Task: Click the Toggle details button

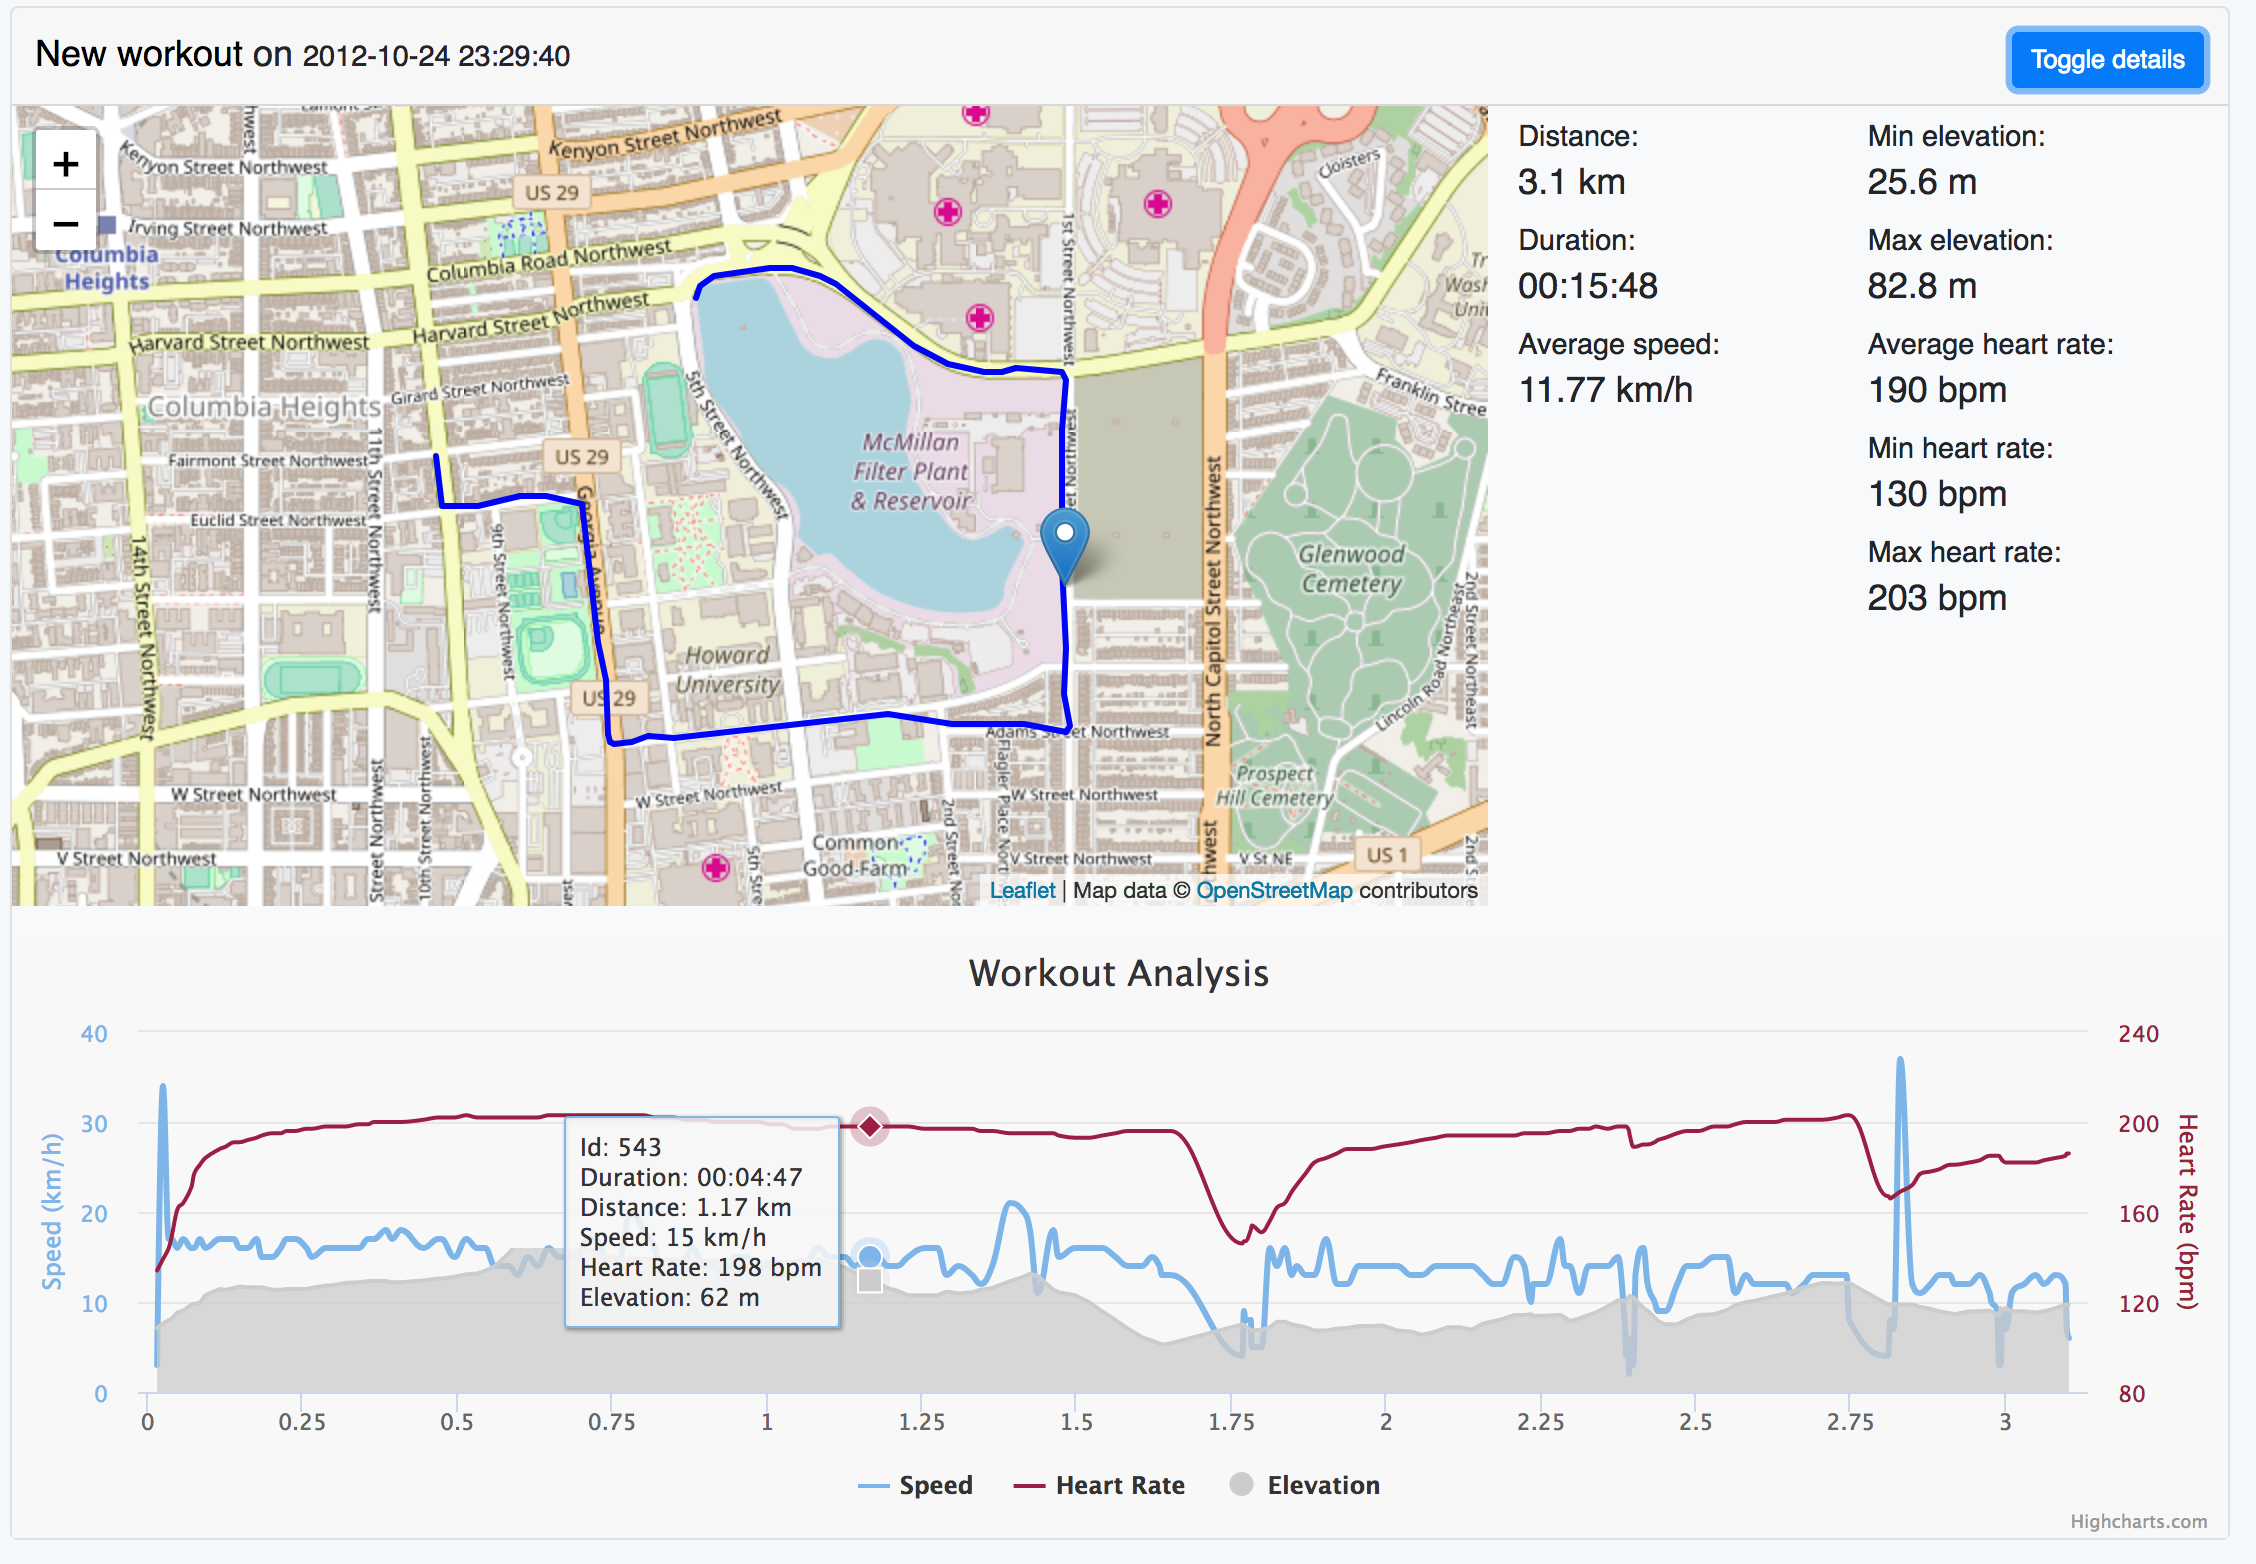Action: coord(2107,59)
